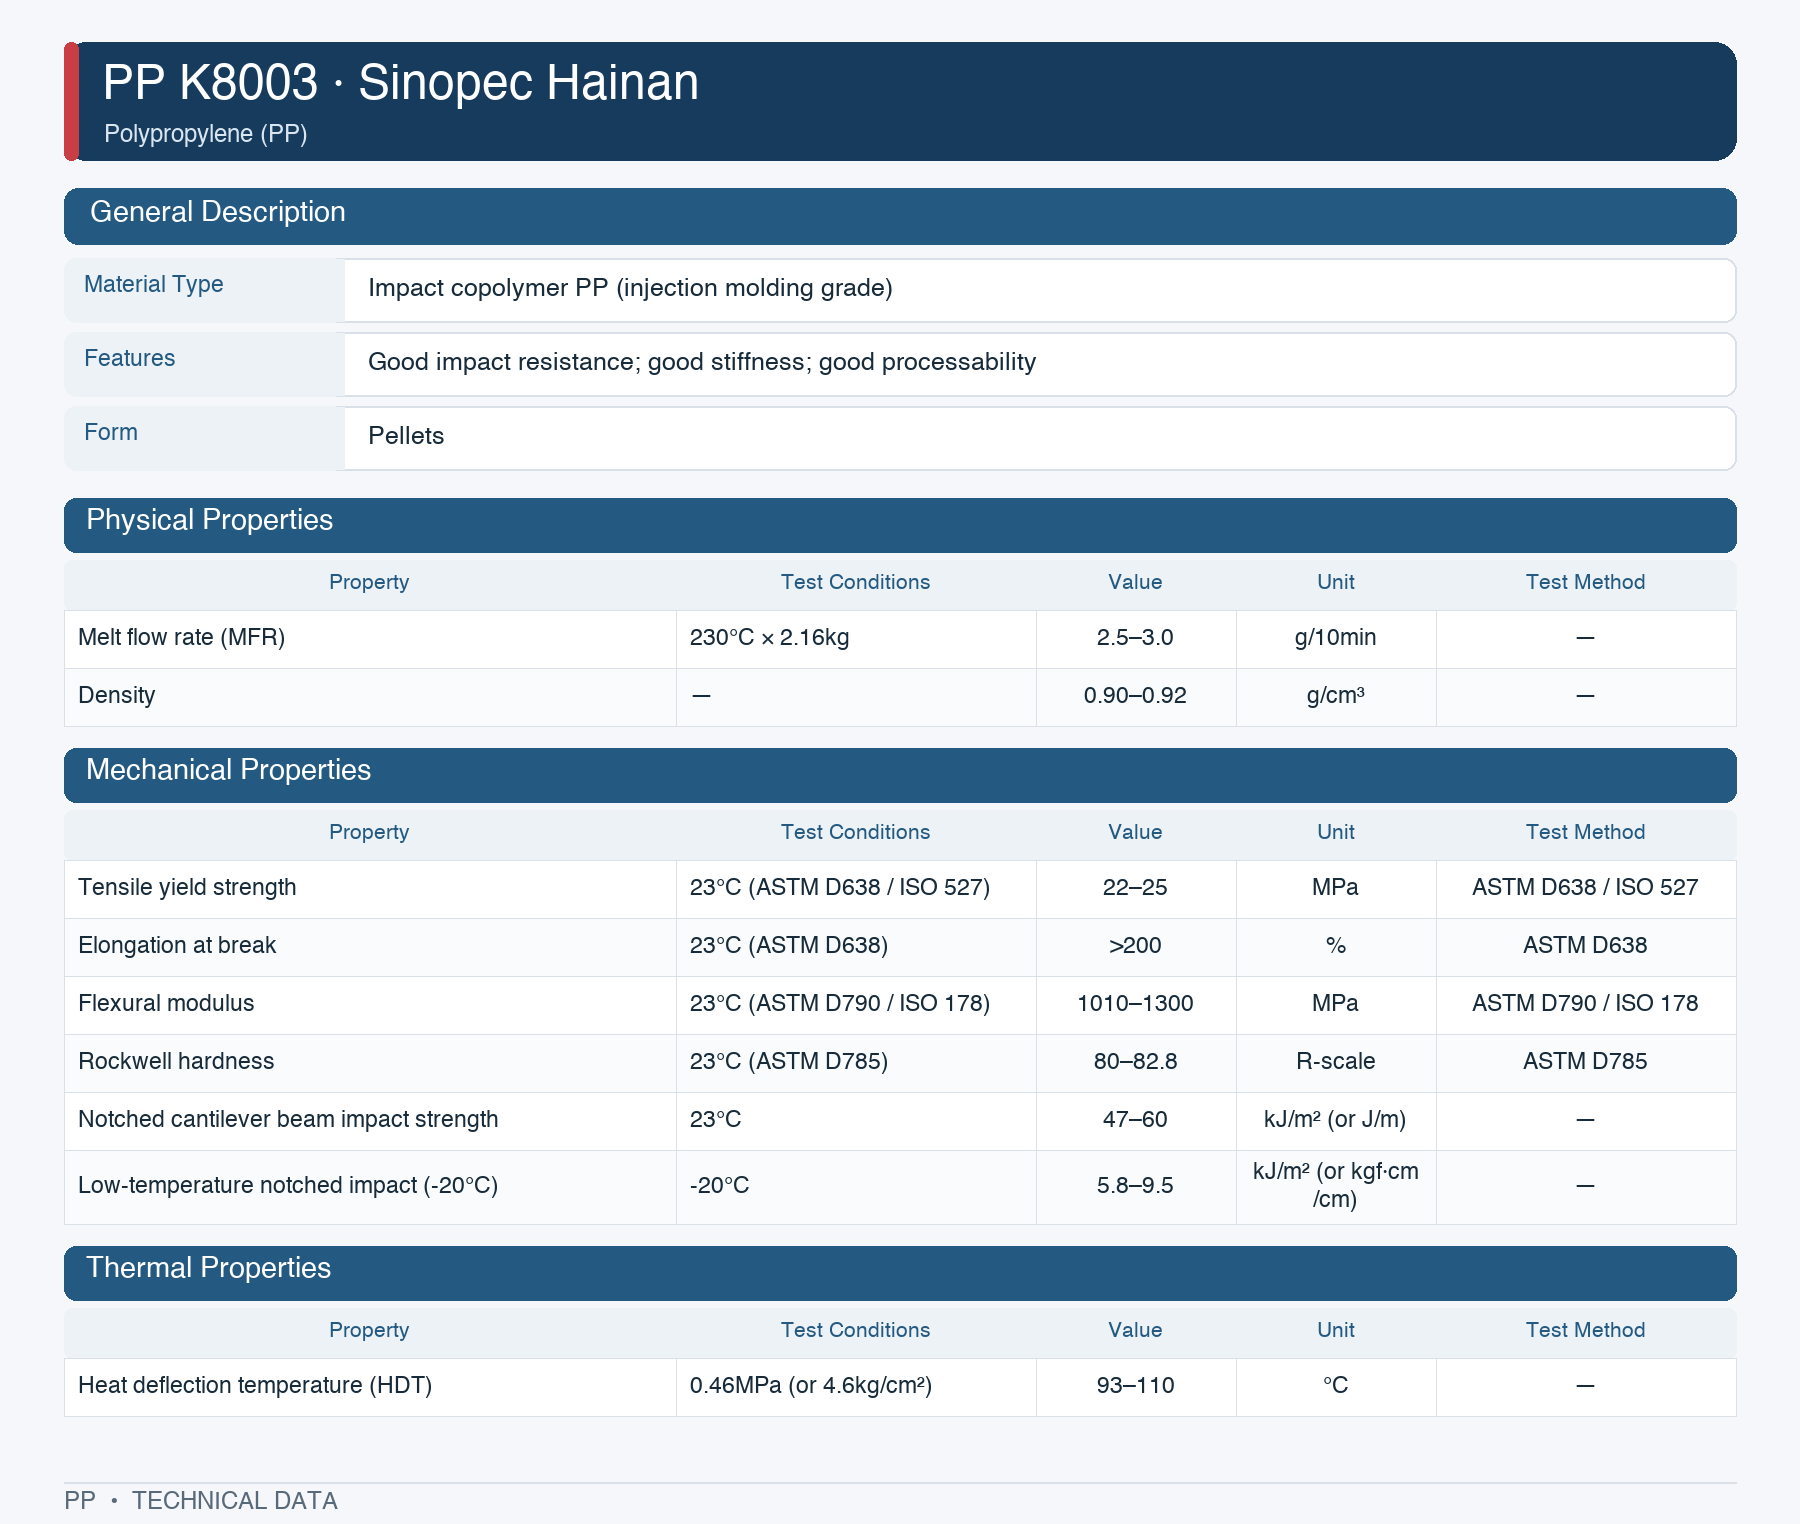1800x1524 pixels.
Task: Click the 'kJ/m² (or kgf·cm/cm)' unit cell
Action: 1335,1185
